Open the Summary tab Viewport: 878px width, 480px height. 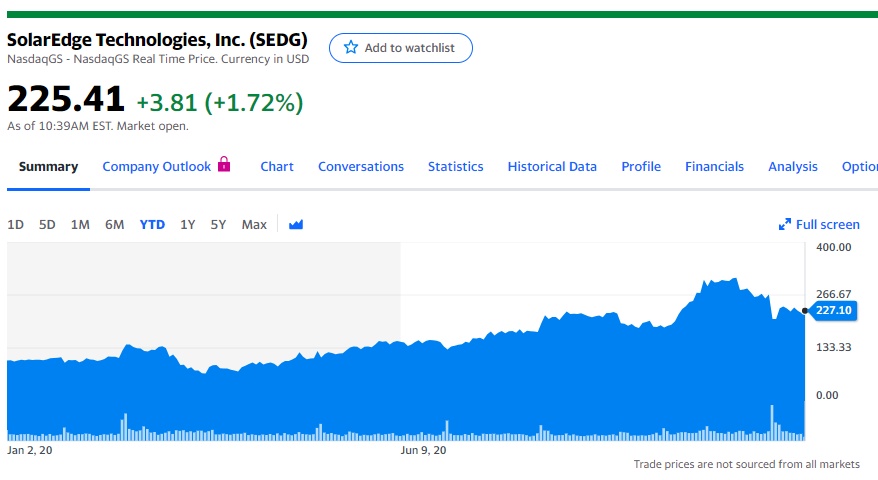pos(48,166)
